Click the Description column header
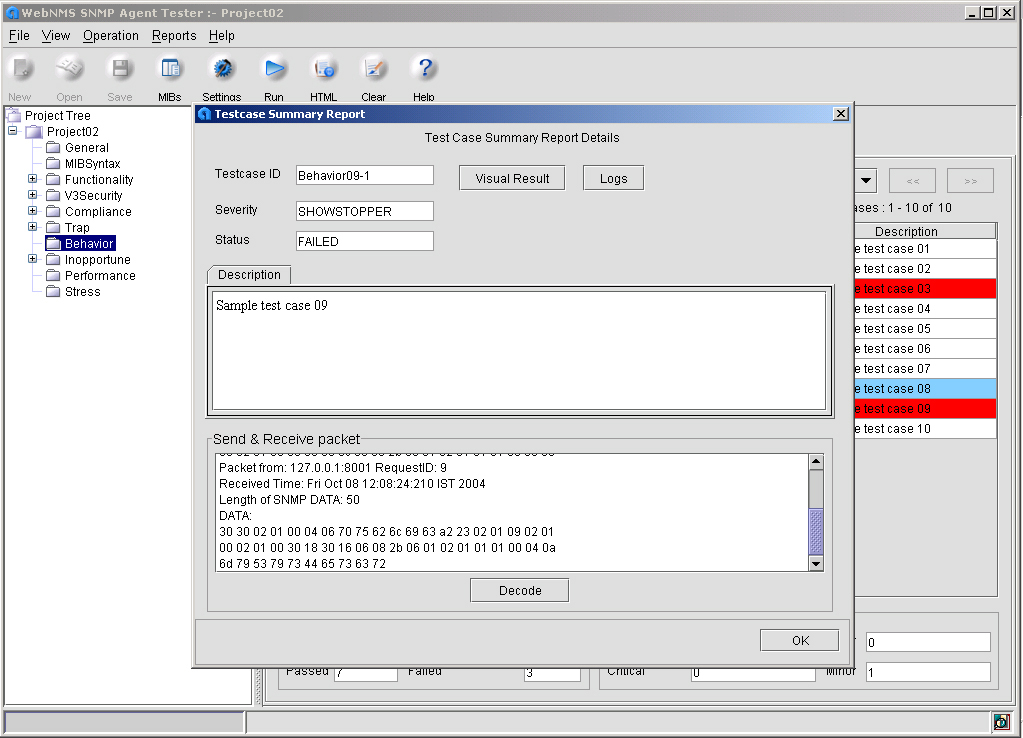The width and height of the screenshot is (1023, 738). click(x=925, y=231)
